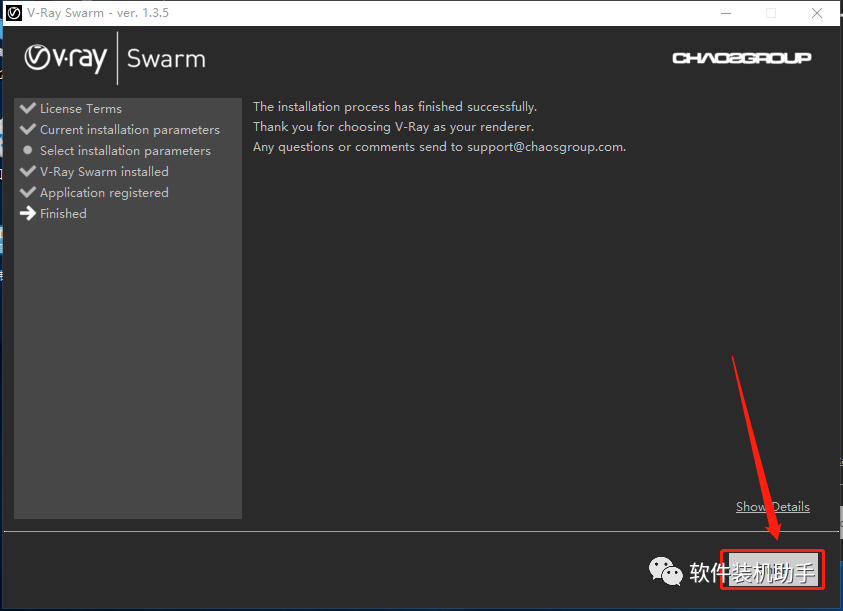This screenshot has width=843, height=611.
Task: Click the arrow icon next to Finished
Action: (27, 214)
